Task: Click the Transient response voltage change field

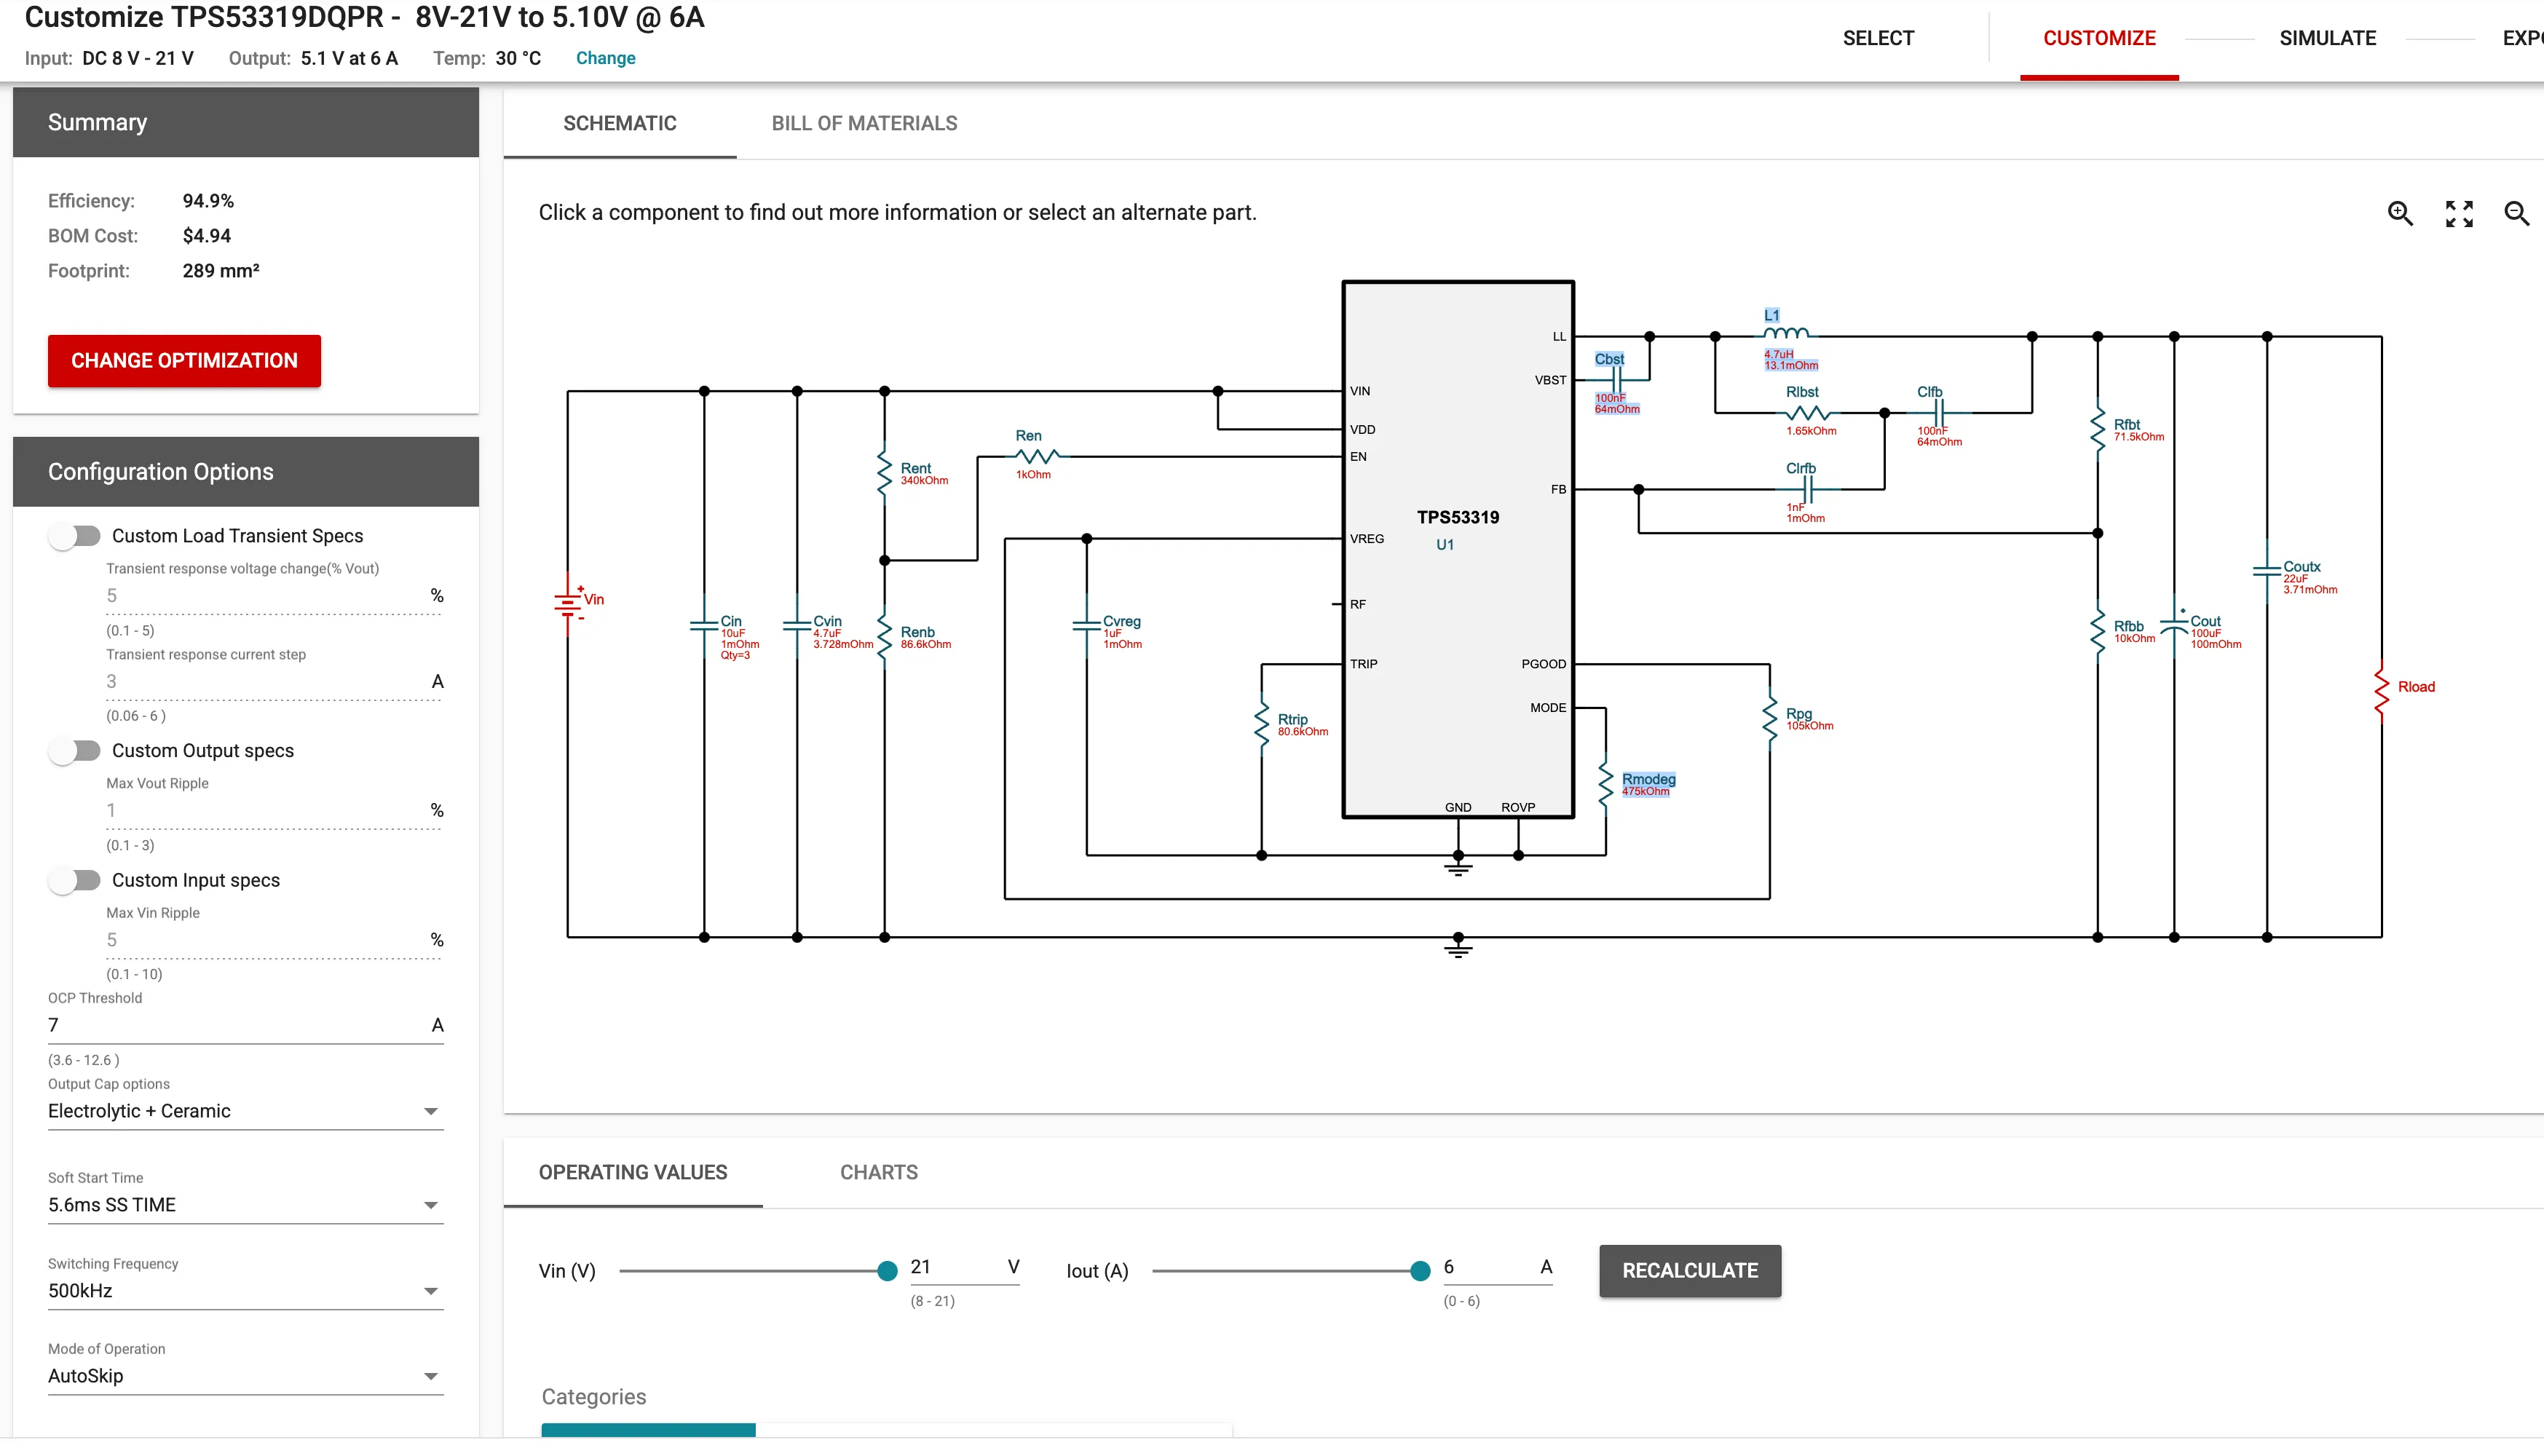Action: pyautogui.click(x=274, y=596)
